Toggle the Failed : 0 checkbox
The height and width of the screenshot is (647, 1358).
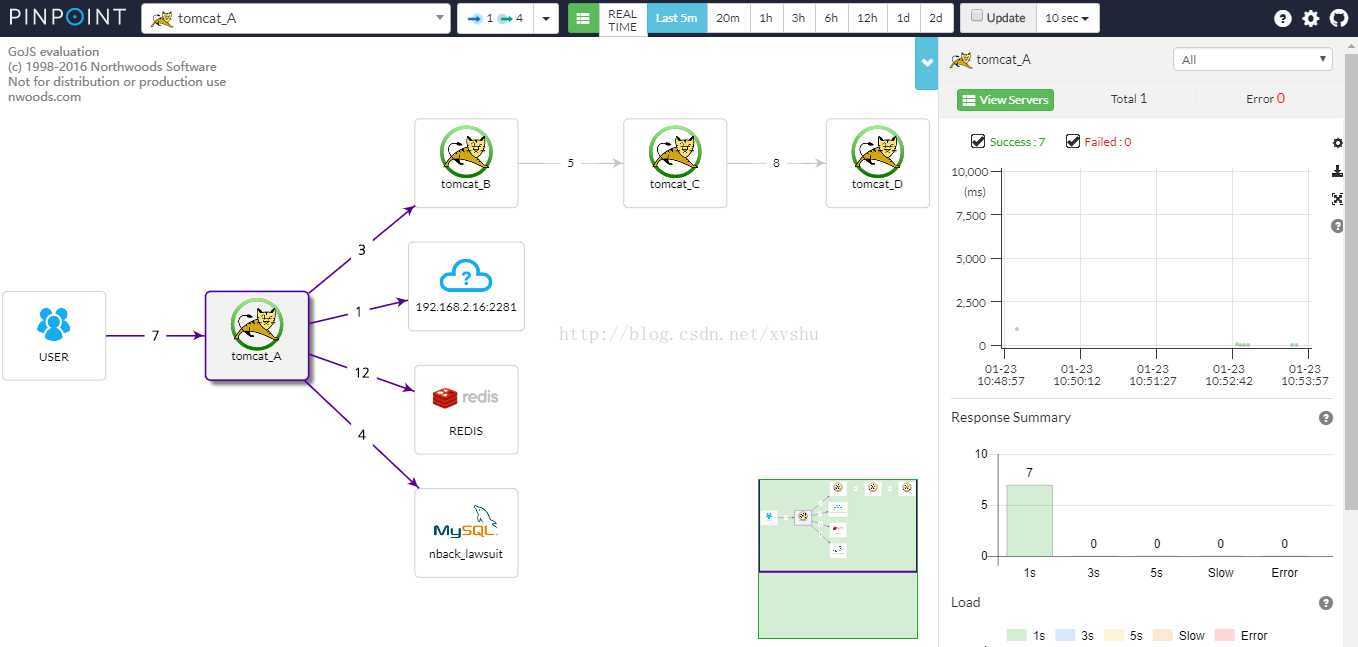pos(1073,142)
